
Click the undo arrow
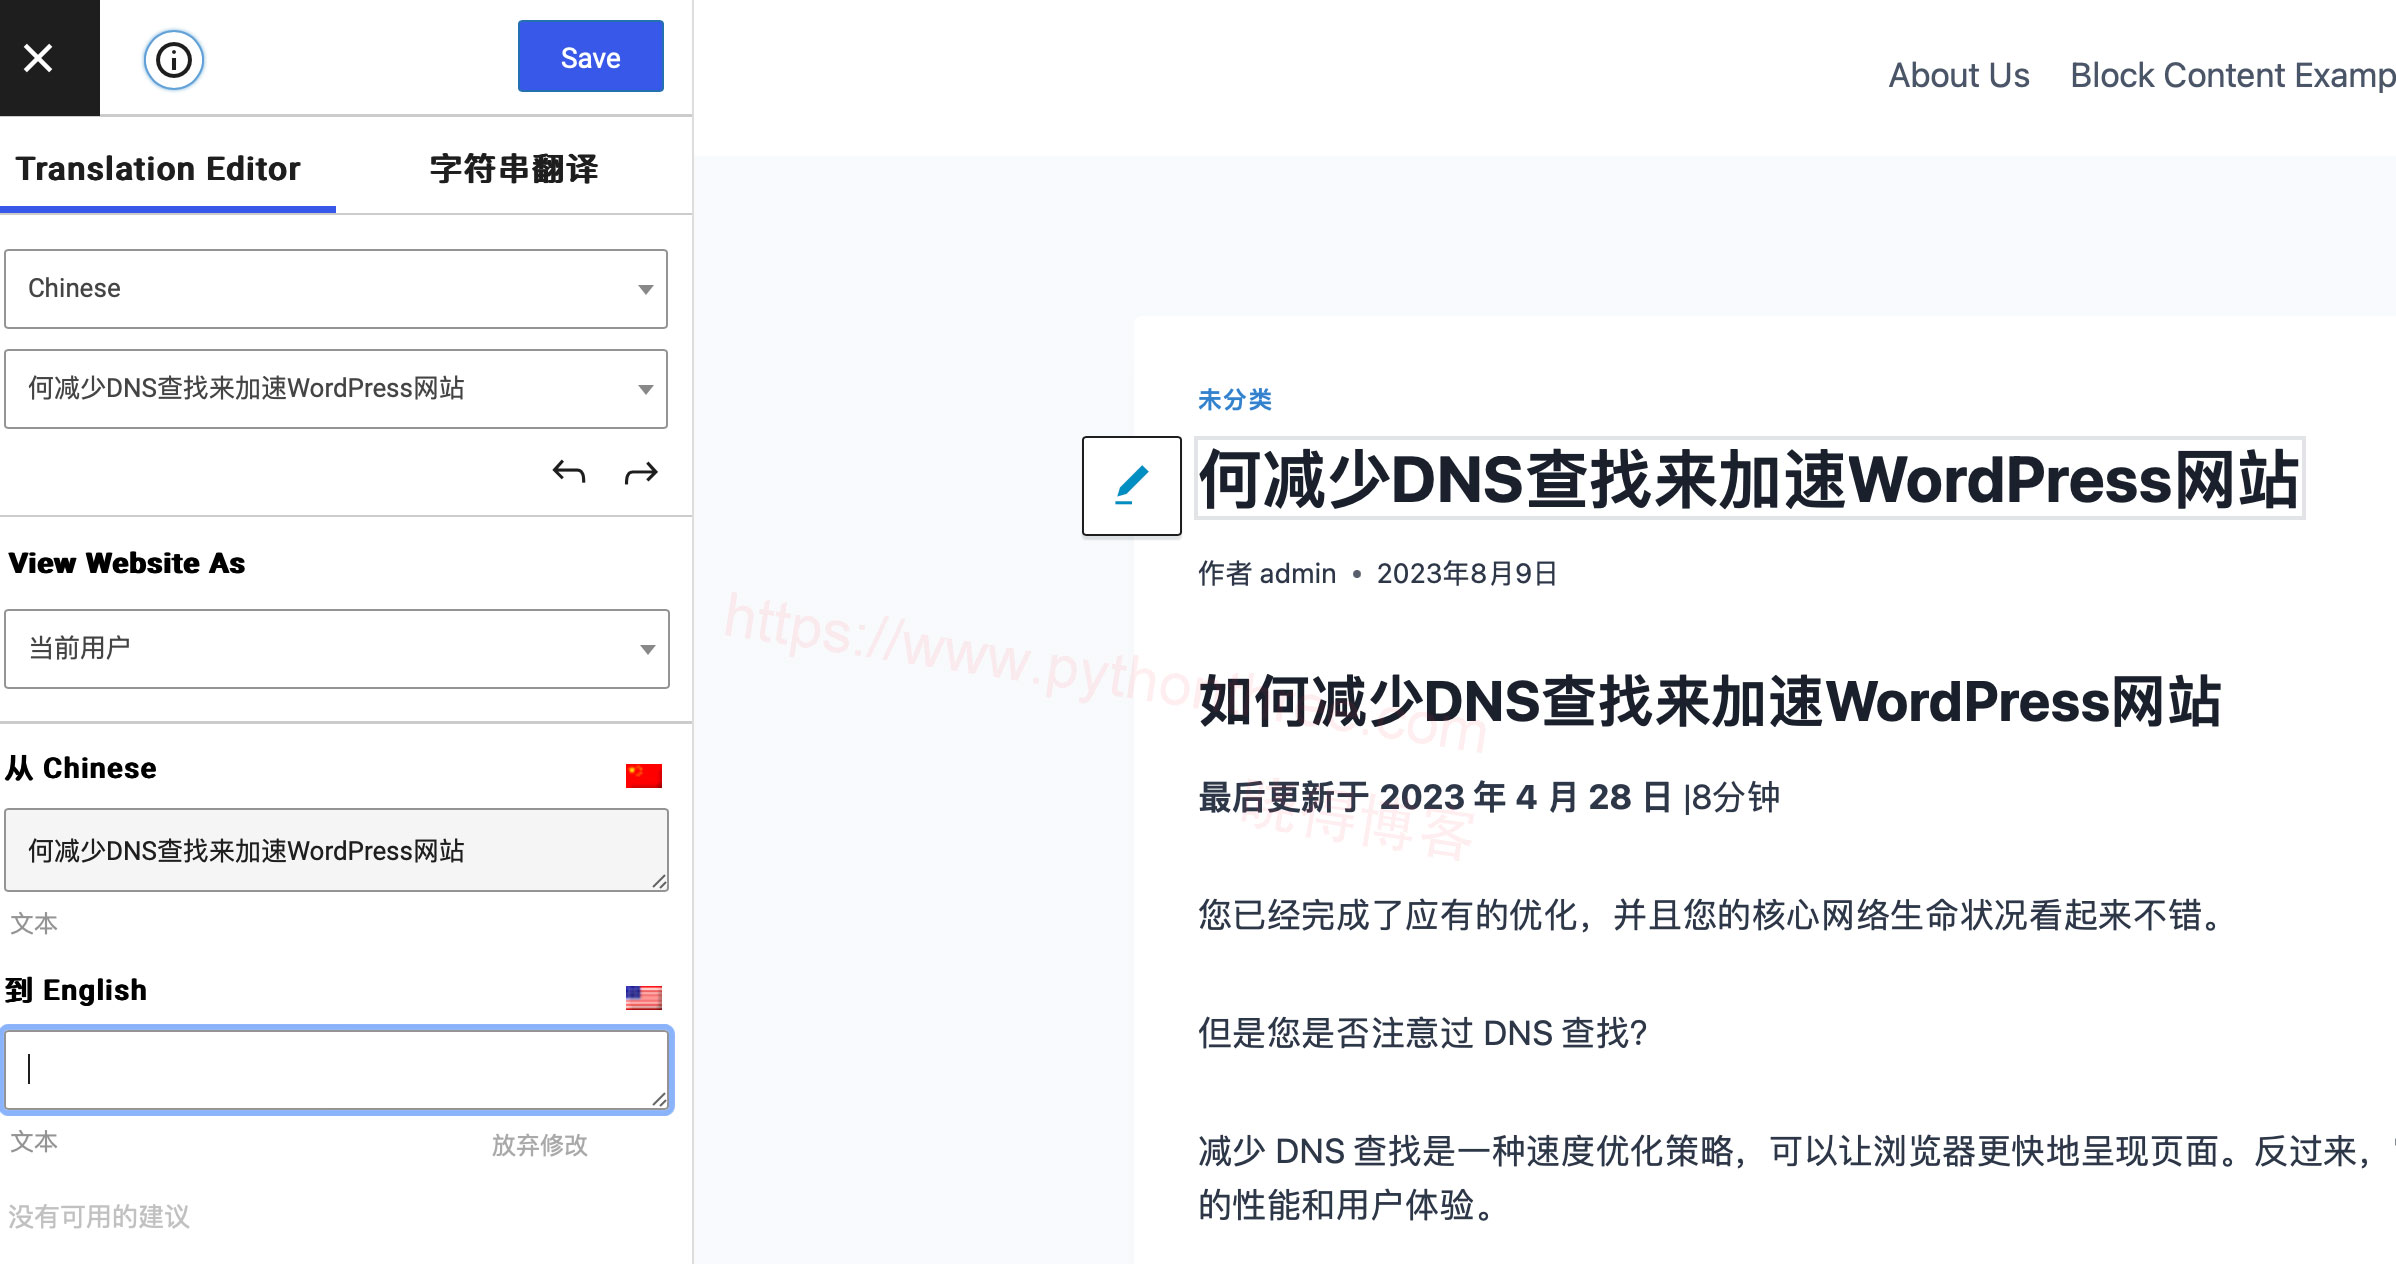[570, 472]
